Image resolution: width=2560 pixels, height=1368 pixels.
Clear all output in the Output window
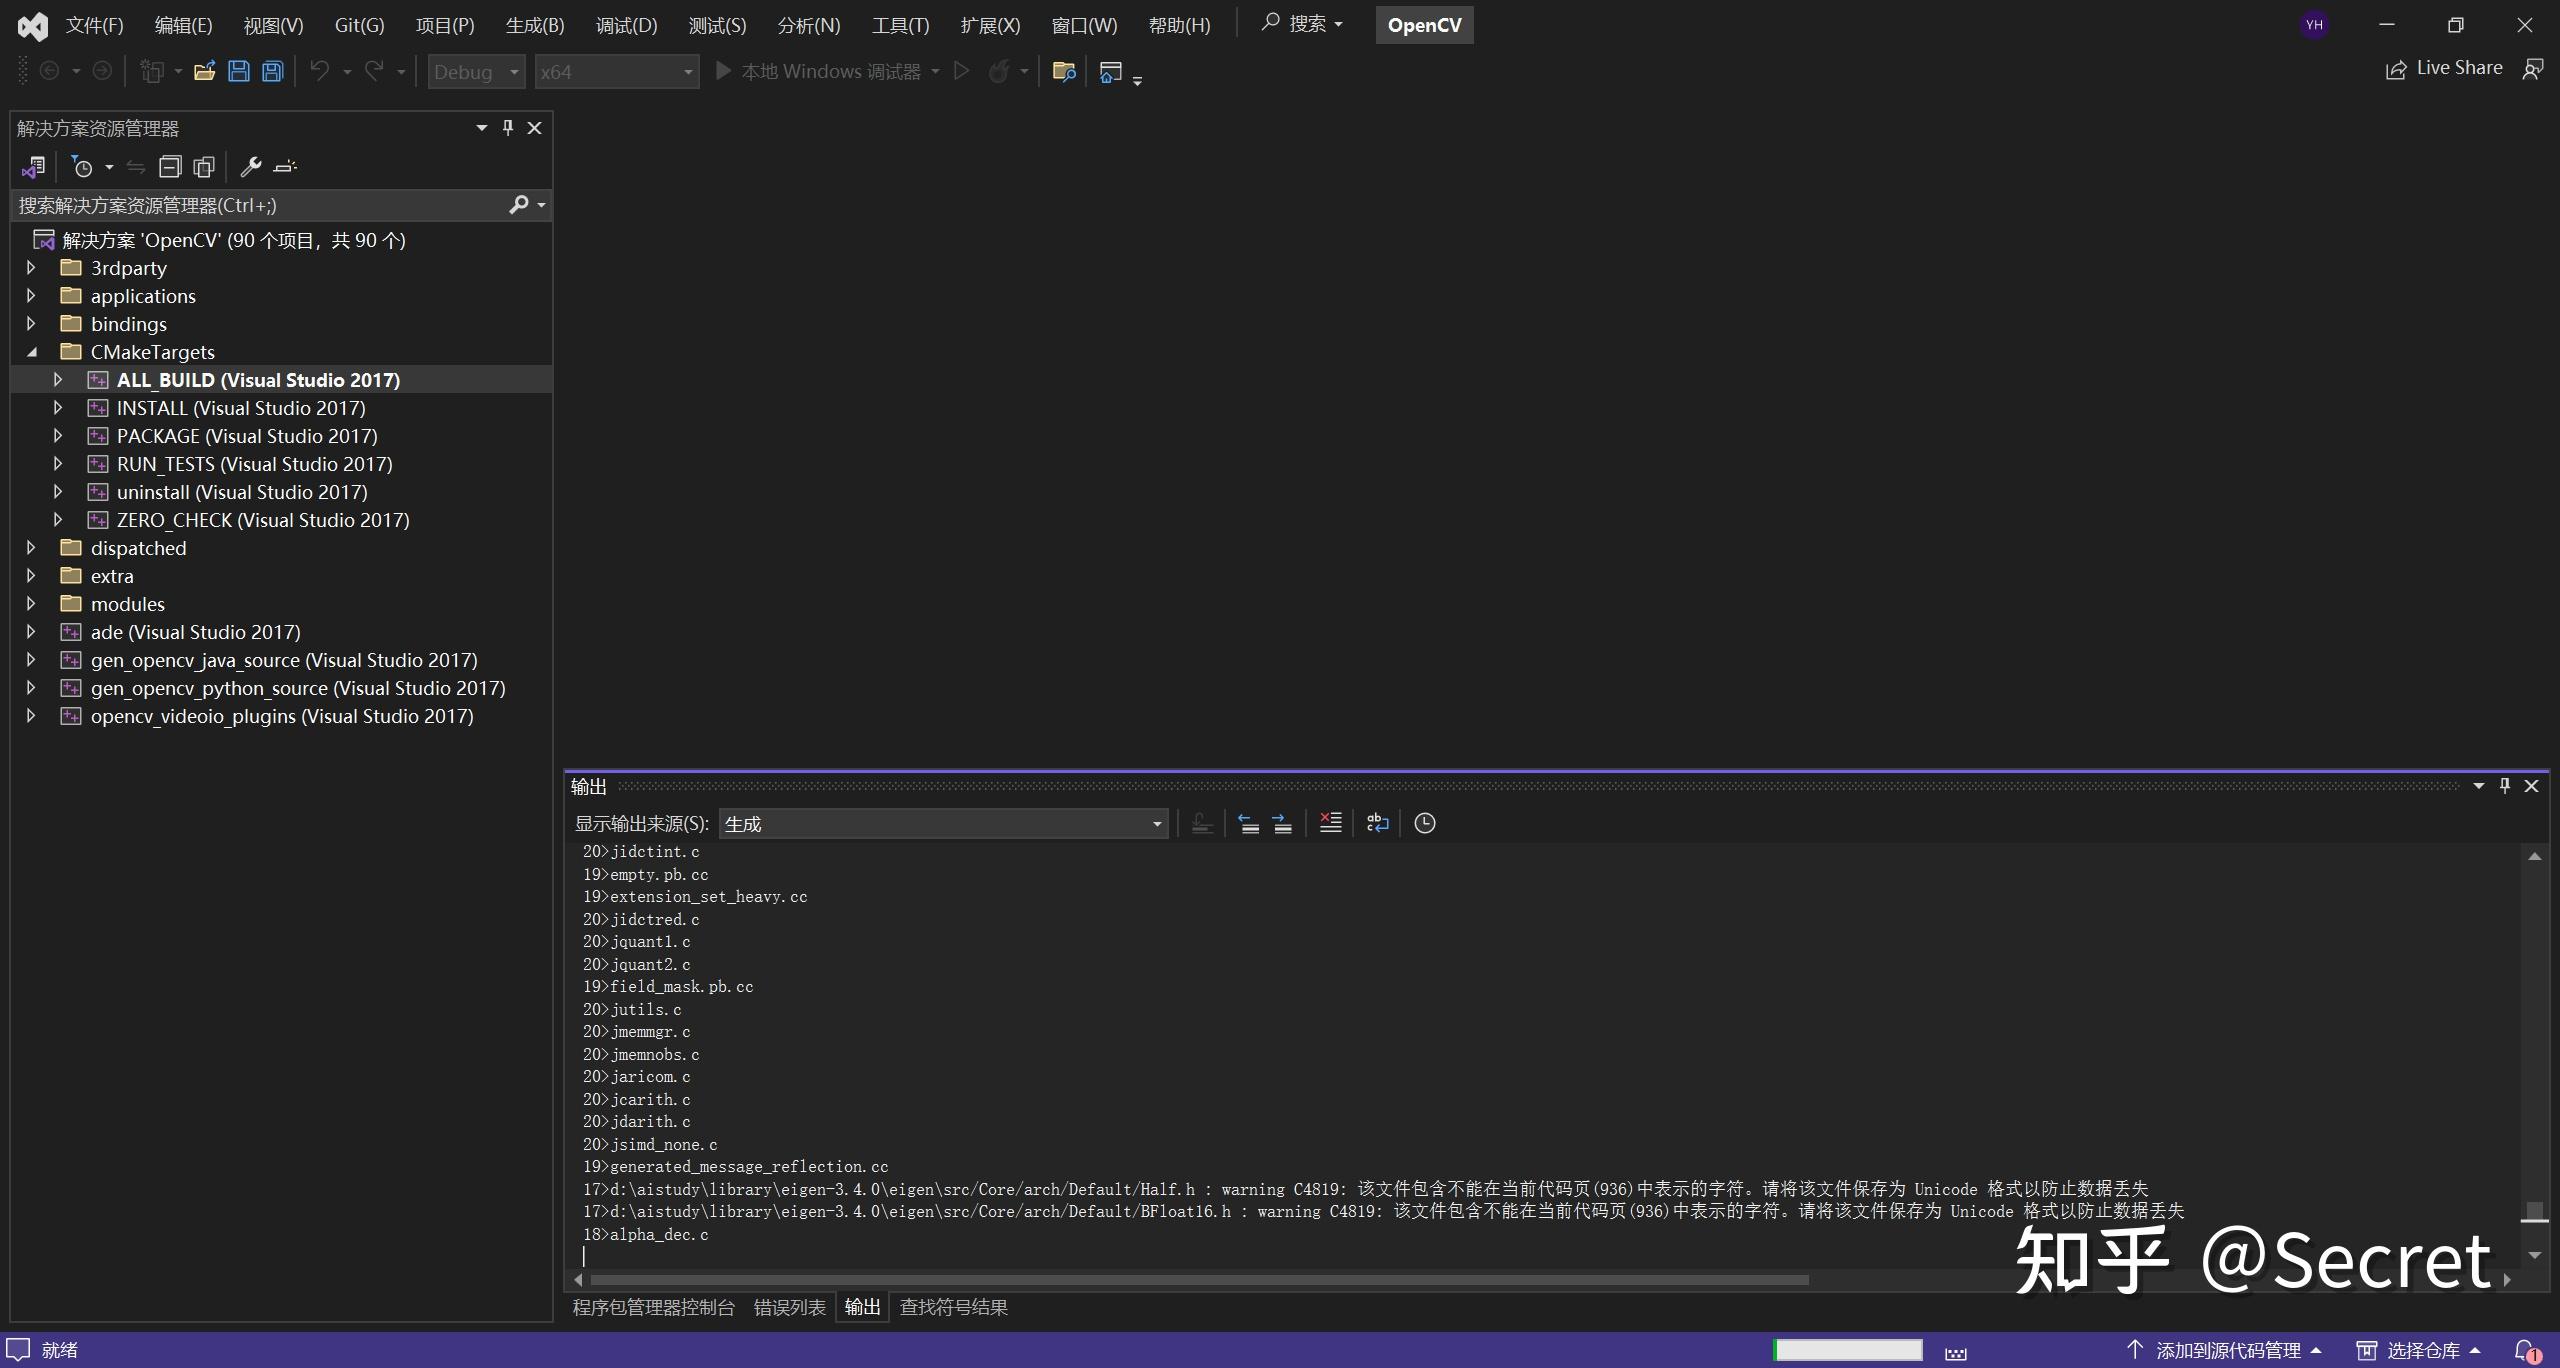coord(1329,823)
